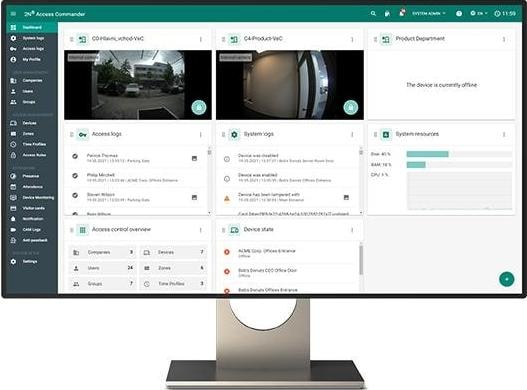Open CAM Logs in sidebar
The width and height of the screenshot is (527, 390).
pos(32,230)
